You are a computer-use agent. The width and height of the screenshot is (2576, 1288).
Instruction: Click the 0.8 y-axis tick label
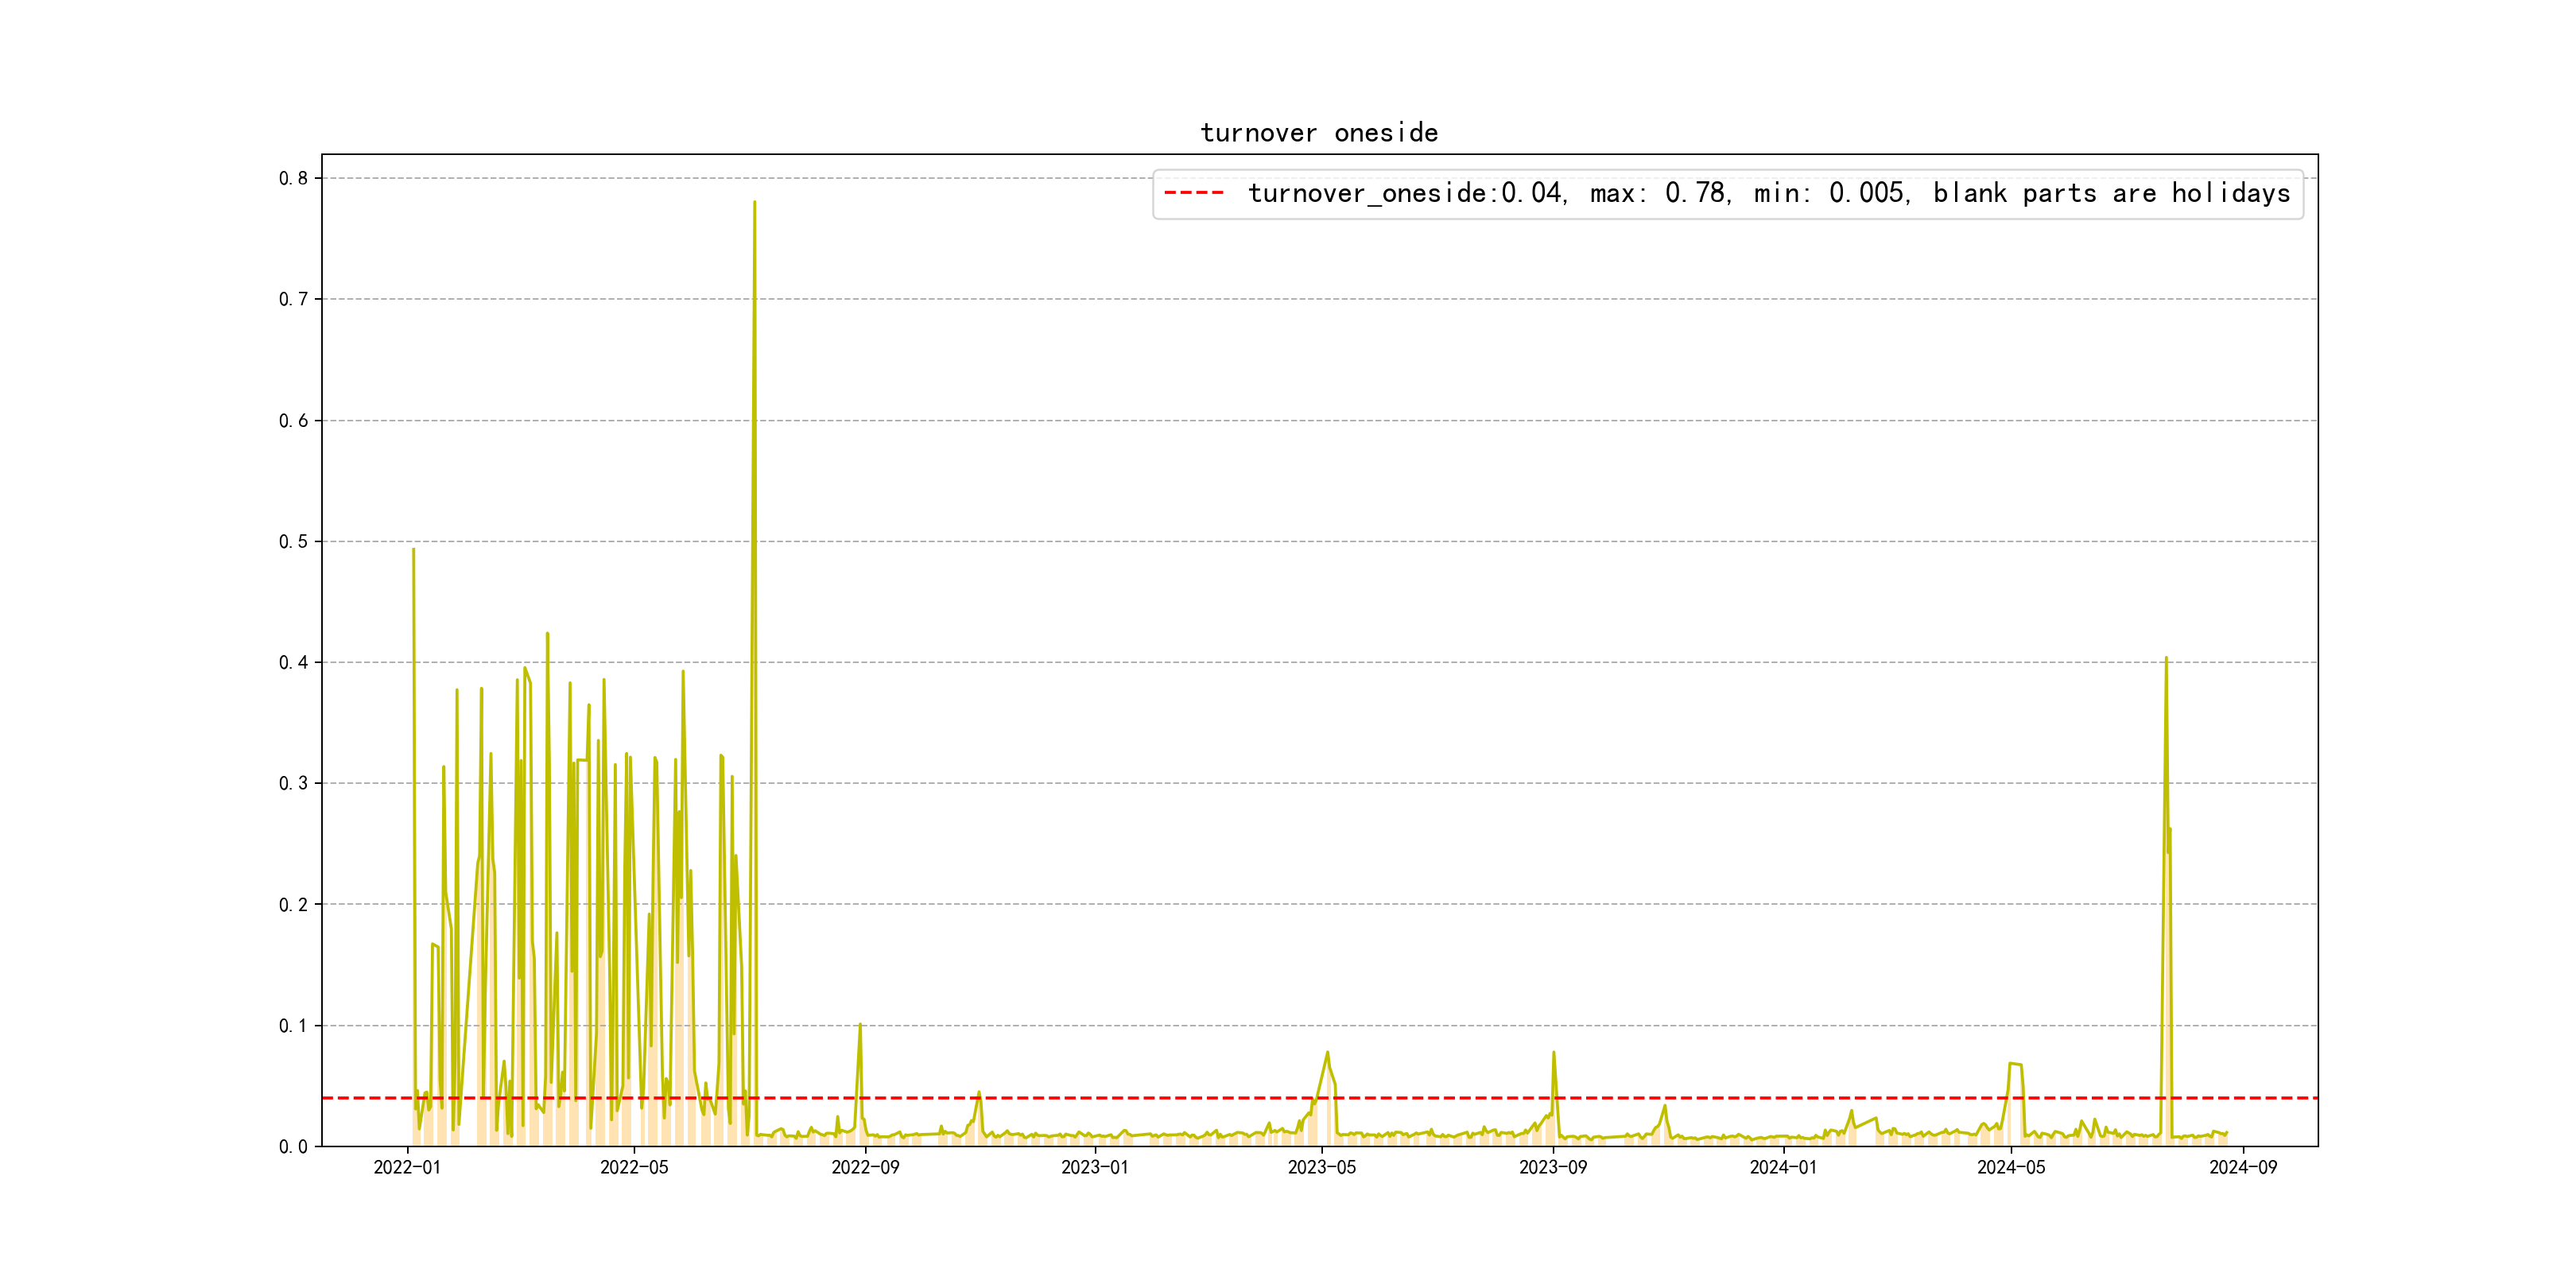click(x=293, y=178)
